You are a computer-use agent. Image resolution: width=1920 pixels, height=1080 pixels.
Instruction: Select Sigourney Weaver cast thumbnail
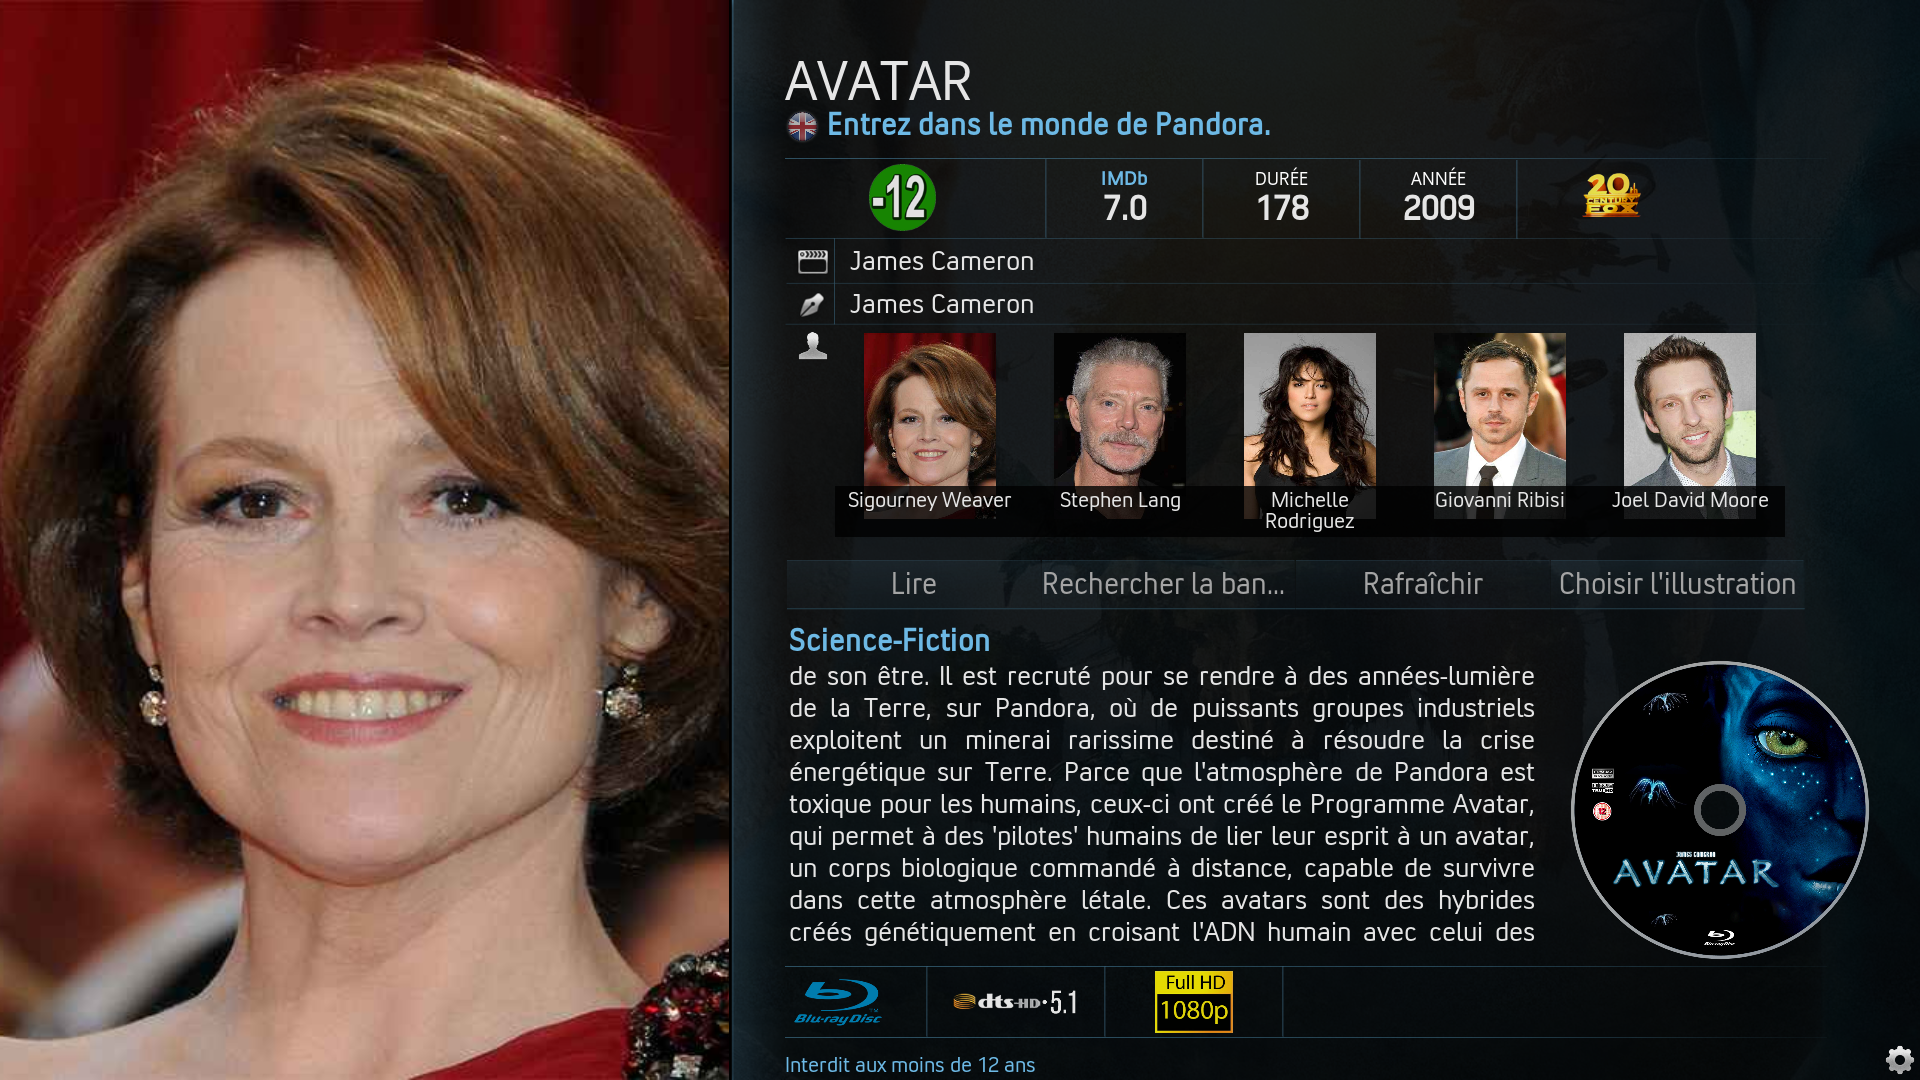[x=929, y=425]
